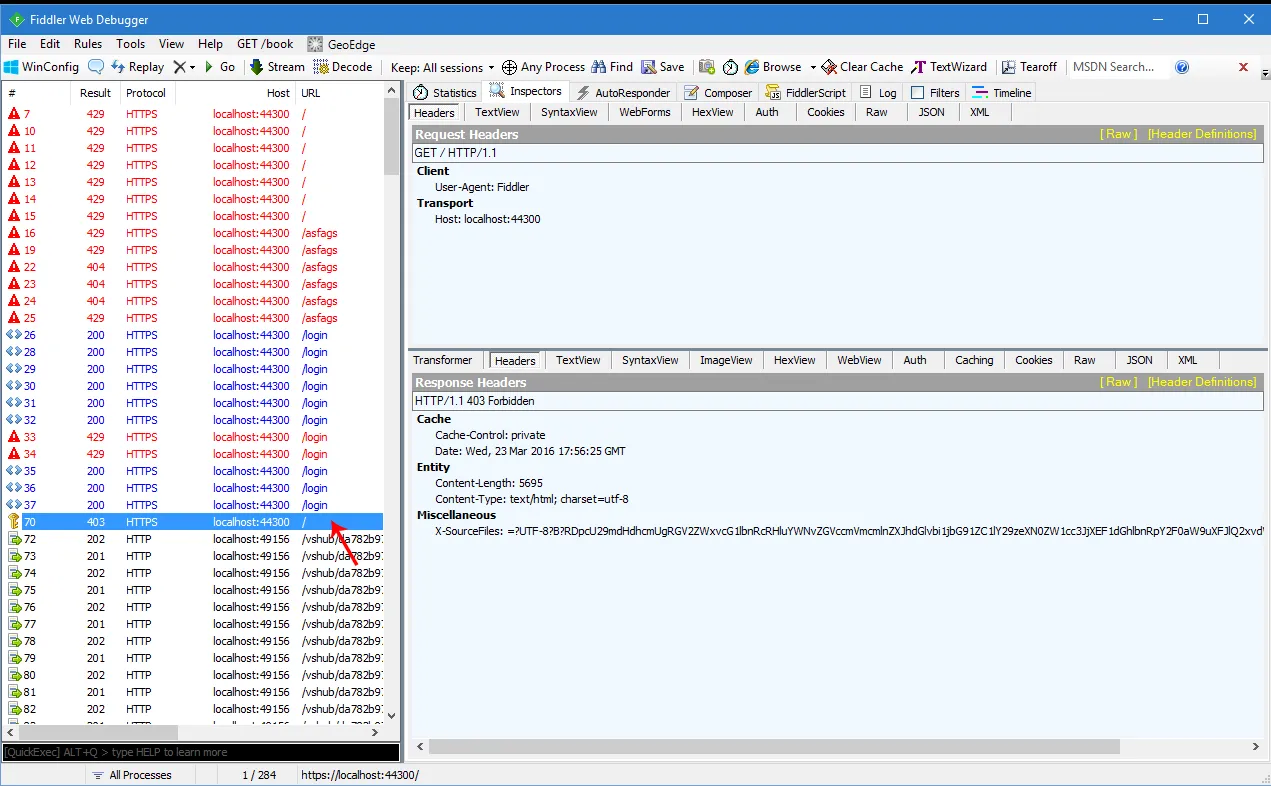Click GET /book menu item
The image size is (1271, 786).
click(265, 44)
